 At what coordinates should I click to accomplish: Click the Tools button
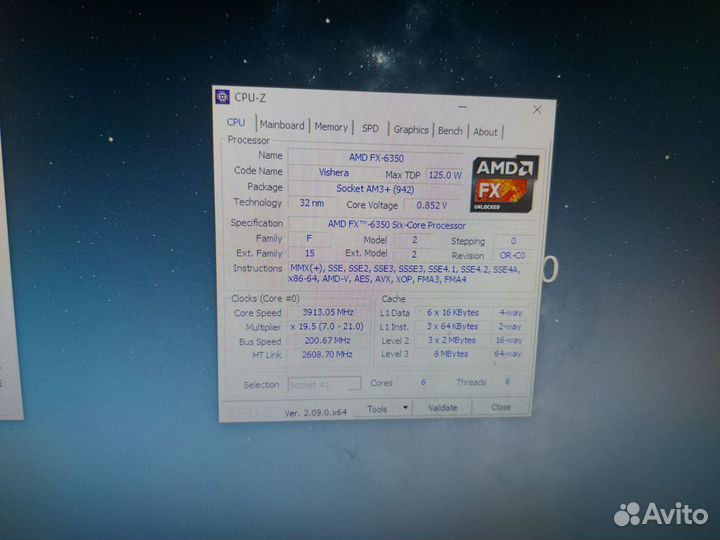(377, 408)
